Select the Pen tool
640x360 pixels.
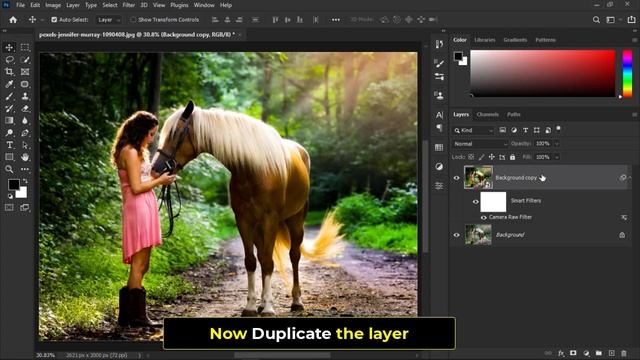(x=25, y=133)
